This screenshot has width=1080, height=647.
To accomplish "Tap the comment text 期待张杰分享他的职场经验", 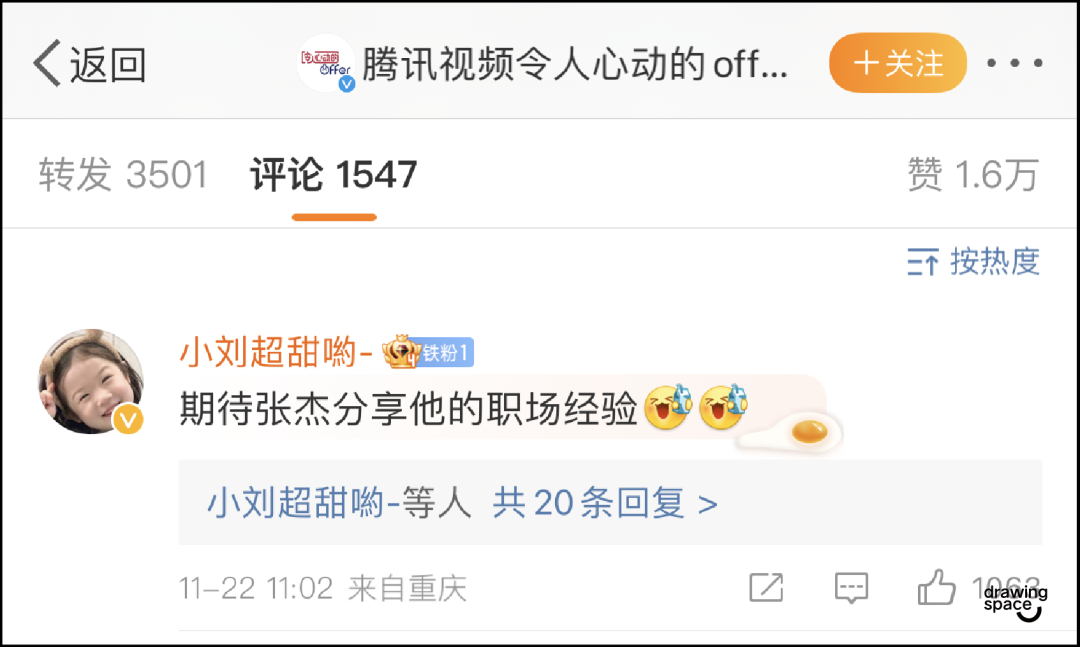I will [x=408, y=410].
